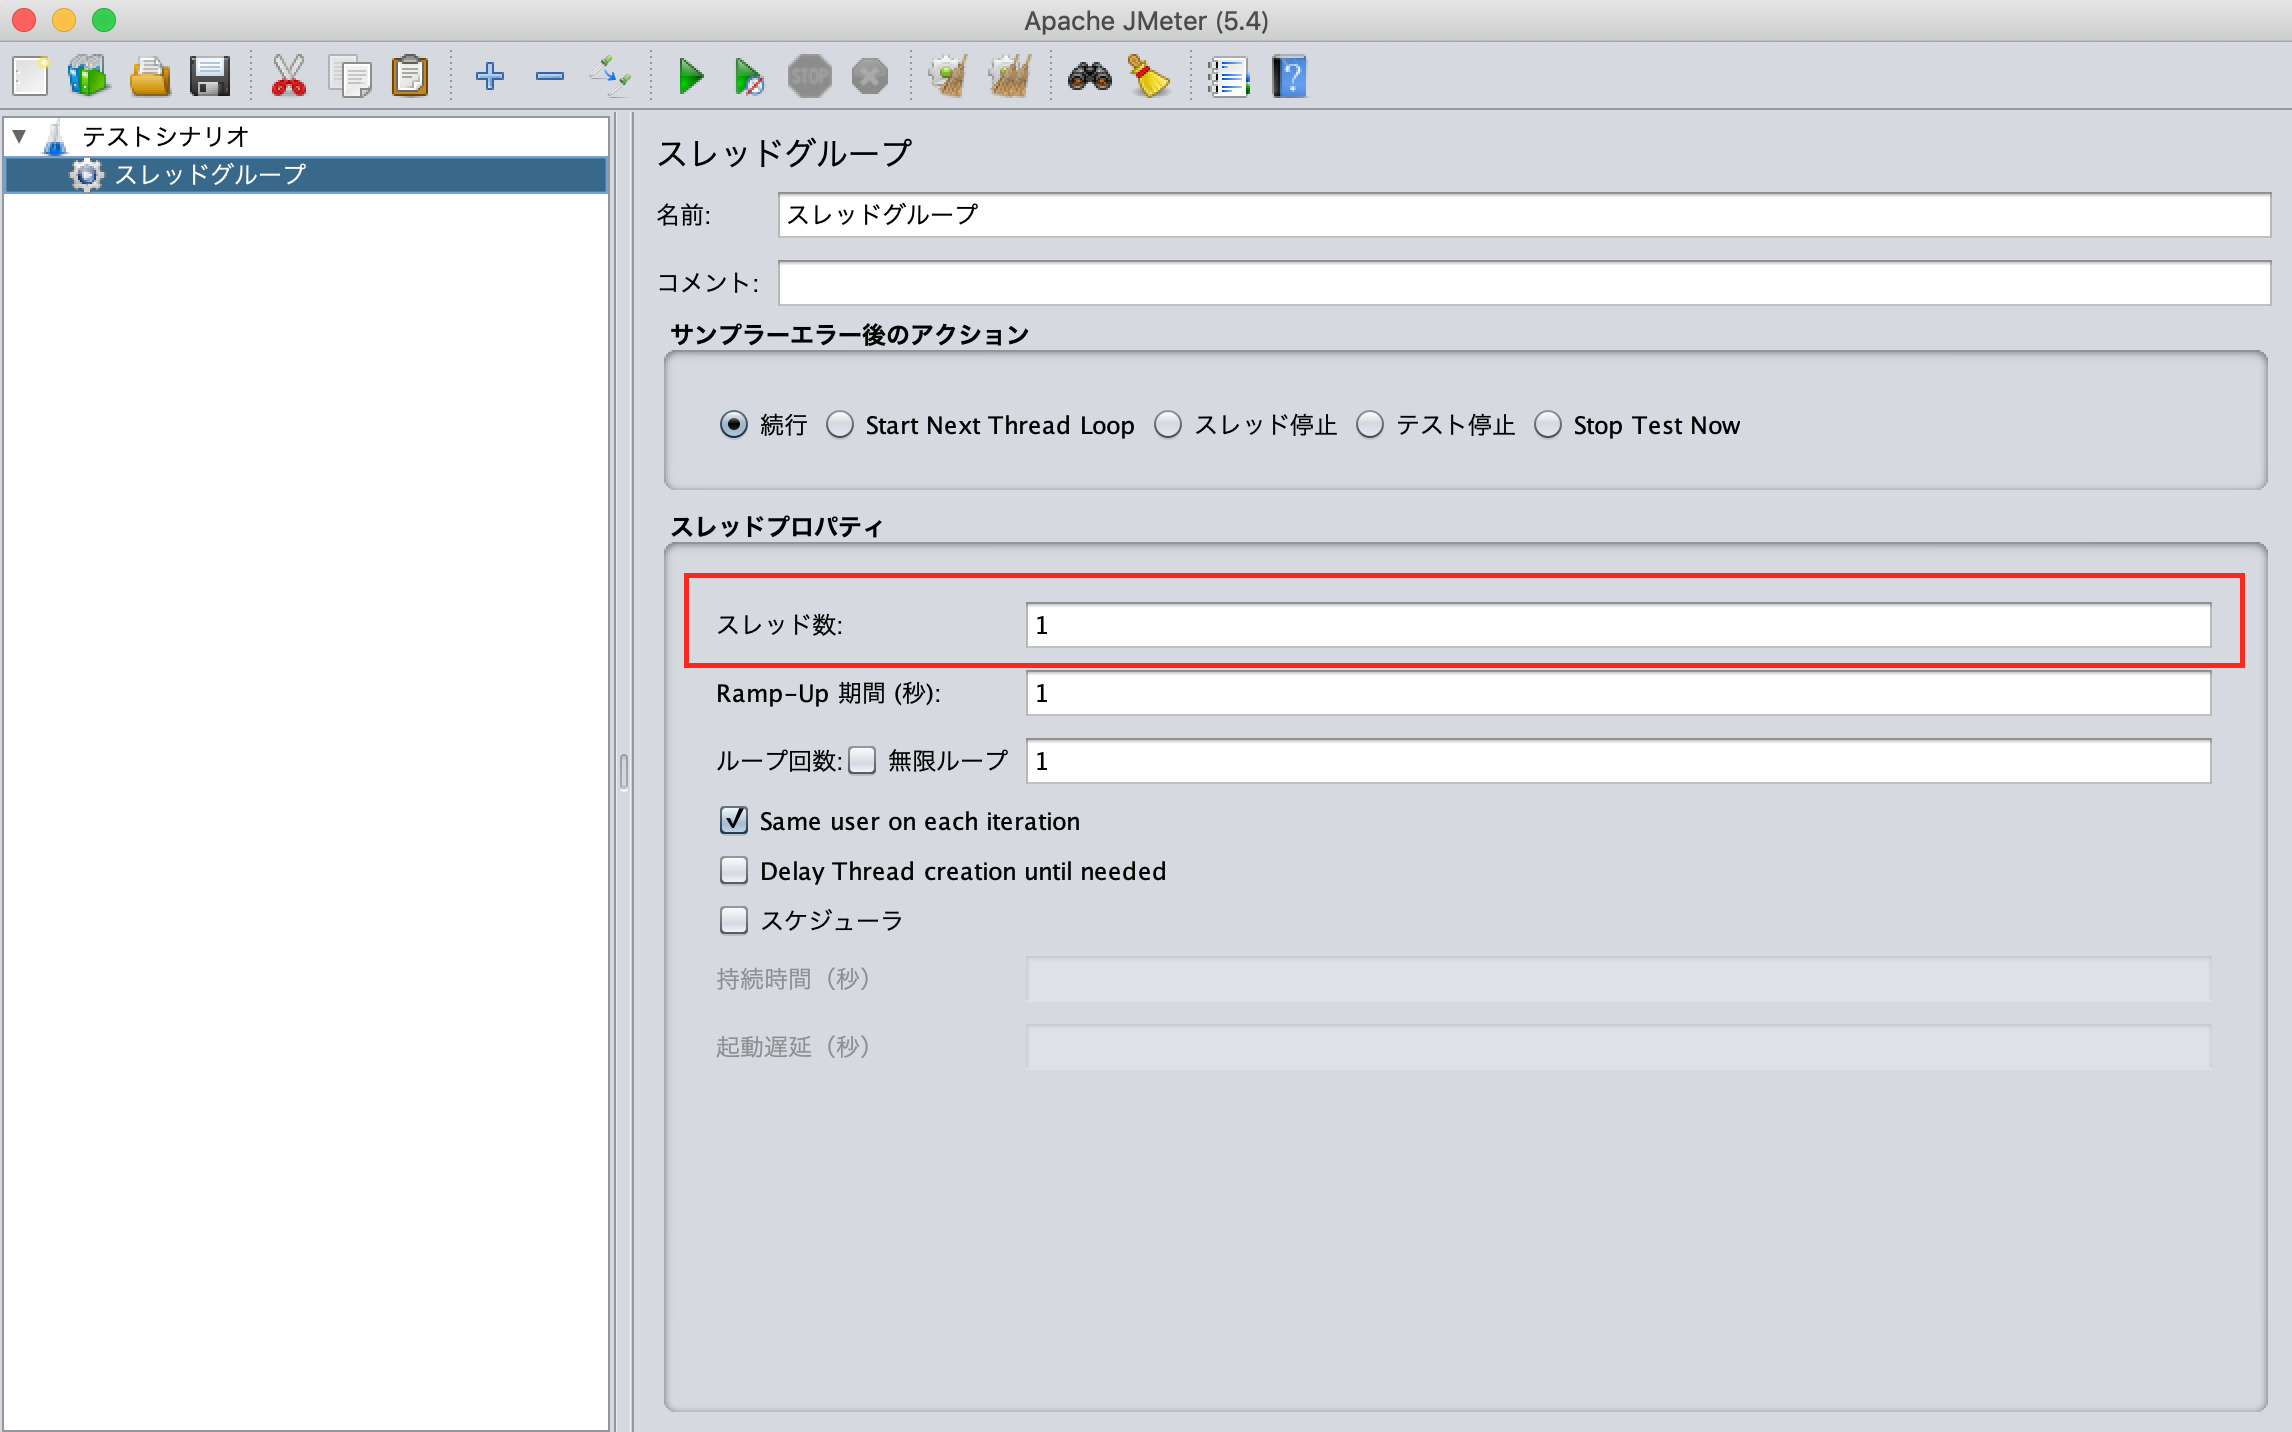Select the Stop Test Now option
The width and height of the screenshot is (2292, 1432).
(x=1547, y=425)
